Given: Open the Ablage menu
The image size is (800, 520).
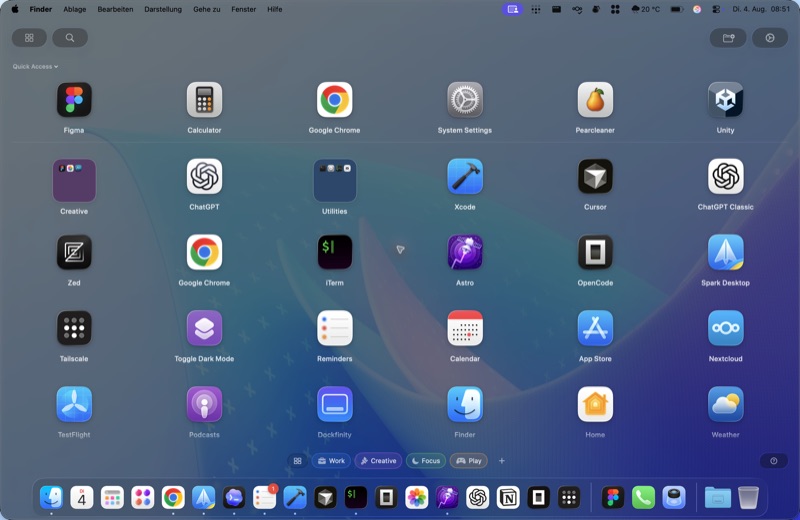Looking at the screenshot, I should (74, 9).
